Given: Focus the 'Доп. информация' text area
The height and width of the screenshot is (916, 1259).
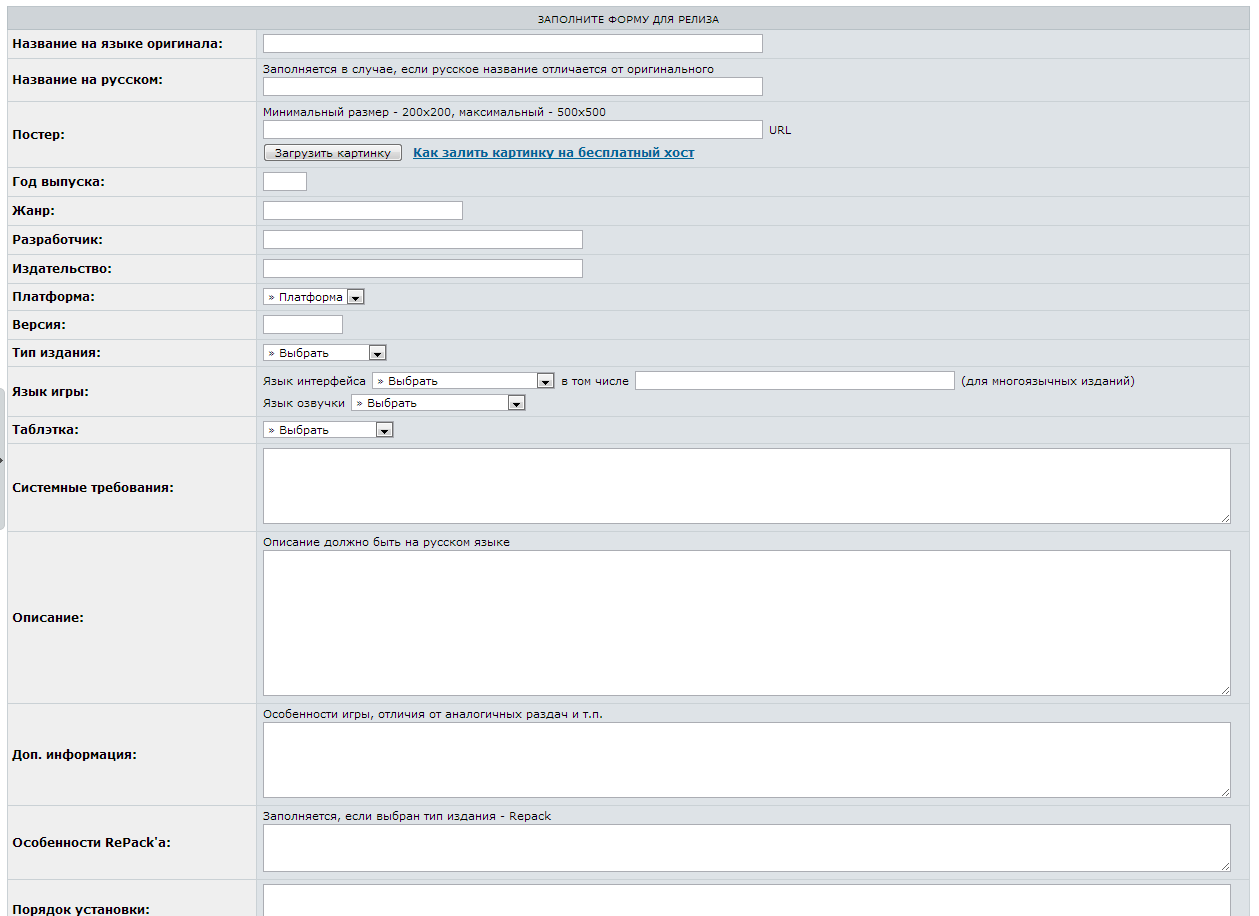Looking at the screenshot, I should pos(746,760).
